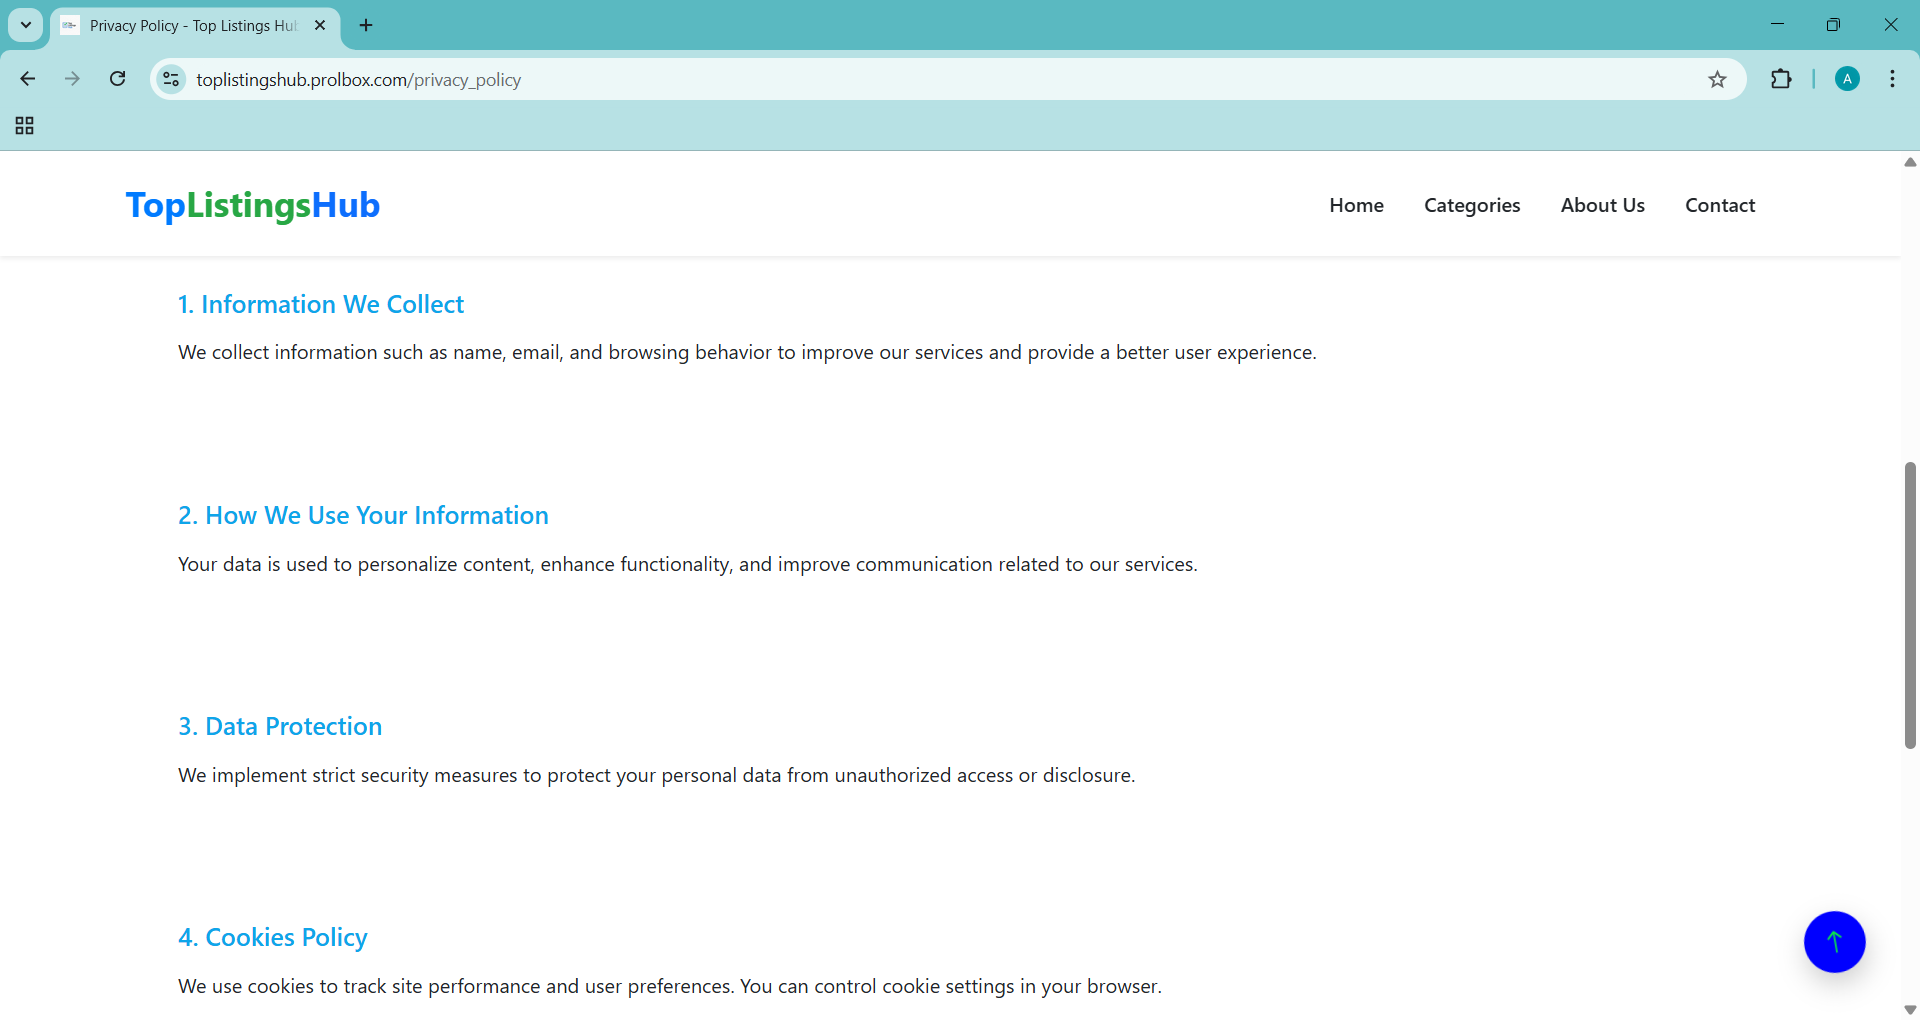Open the Categories menu item
Viewport: 1920px width, 1020px height.
1472,205
